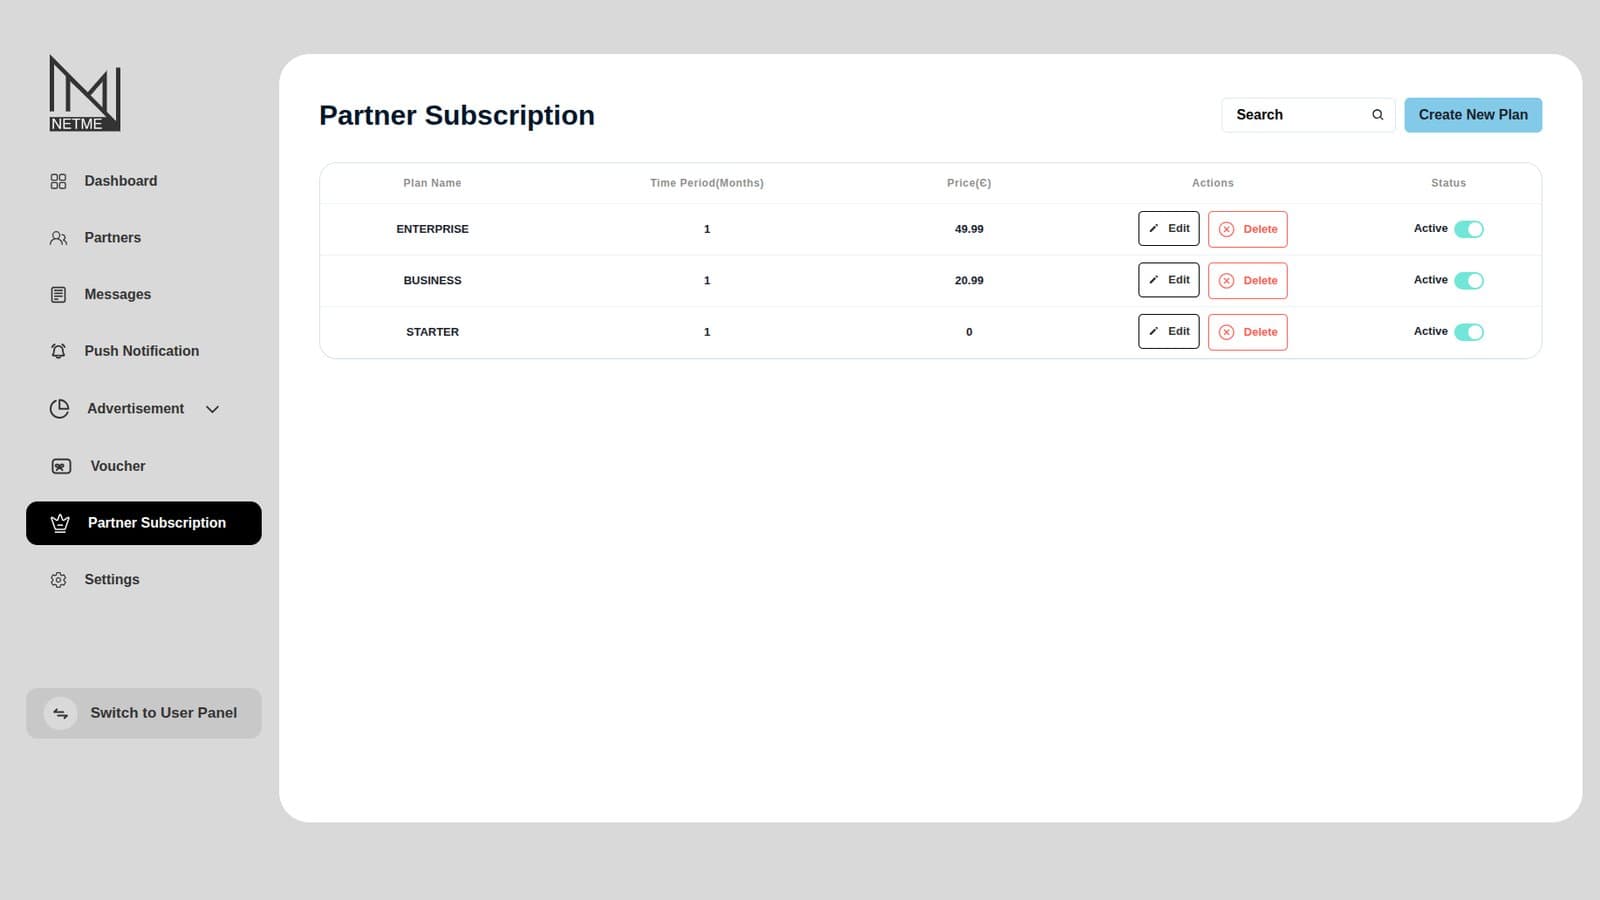Click the Settings gear icon
Image resolution: width=1600 pixels, height=900 pixels.
[x=58, y=580]
